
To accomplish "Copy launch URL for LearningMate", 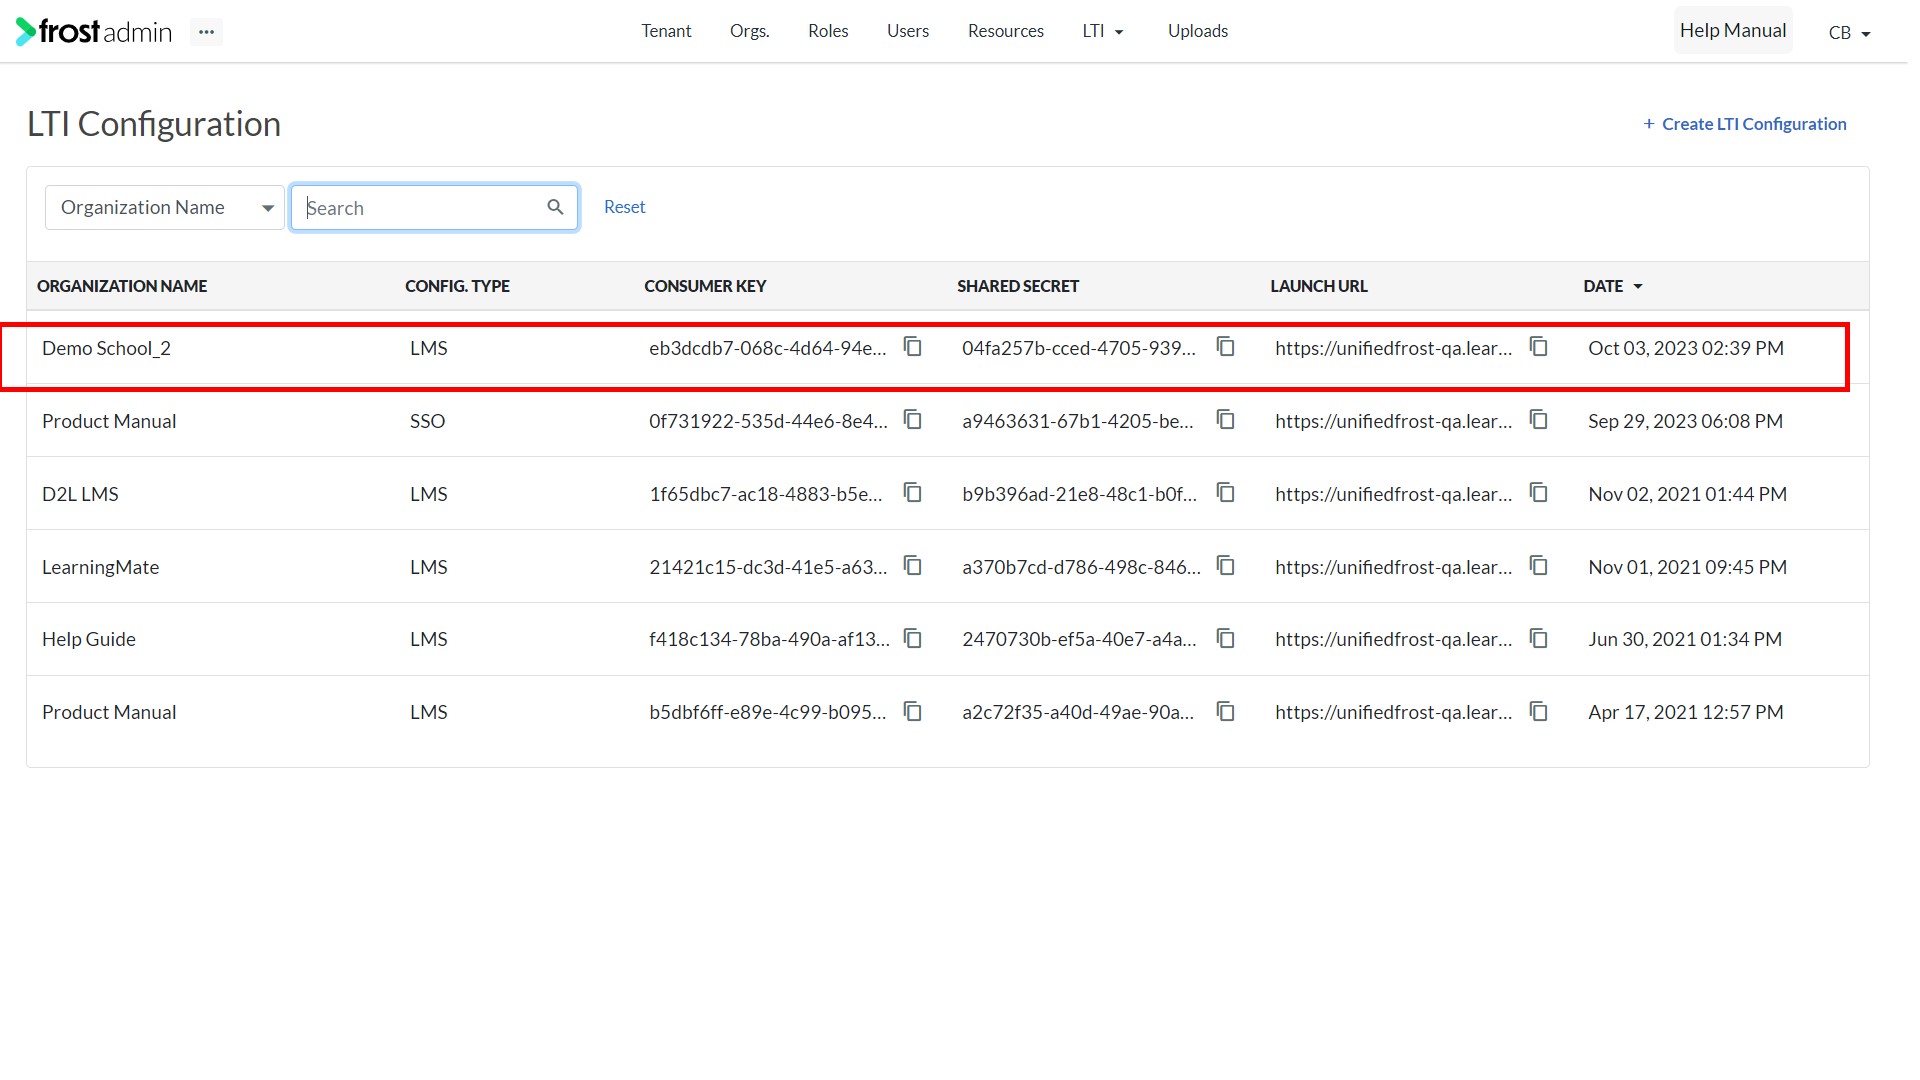I will [x=1538, y=566].
